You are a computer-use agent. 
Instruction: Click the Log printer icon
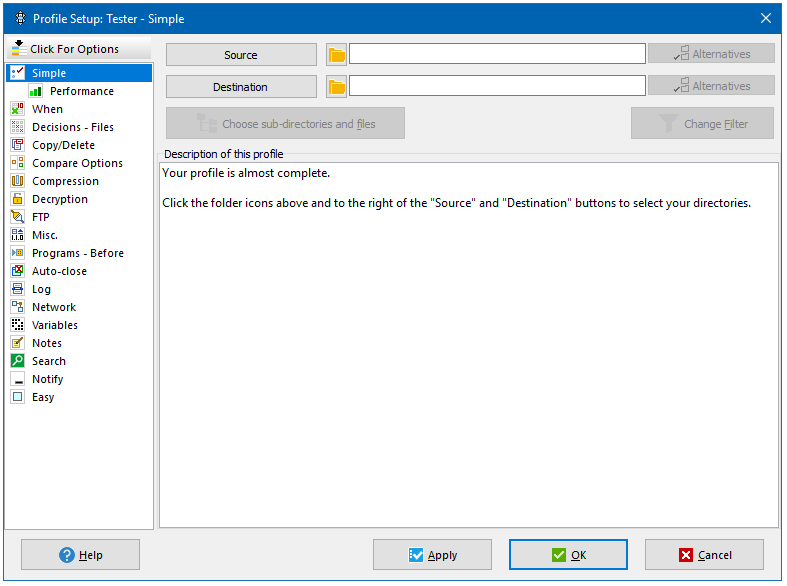[18, 289]
